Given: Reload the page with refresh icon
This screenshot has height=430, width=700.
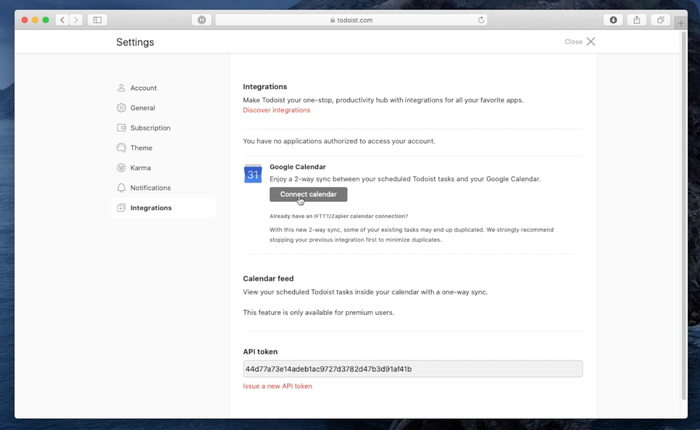Looking at the screenshot, I should pos(481,20).
